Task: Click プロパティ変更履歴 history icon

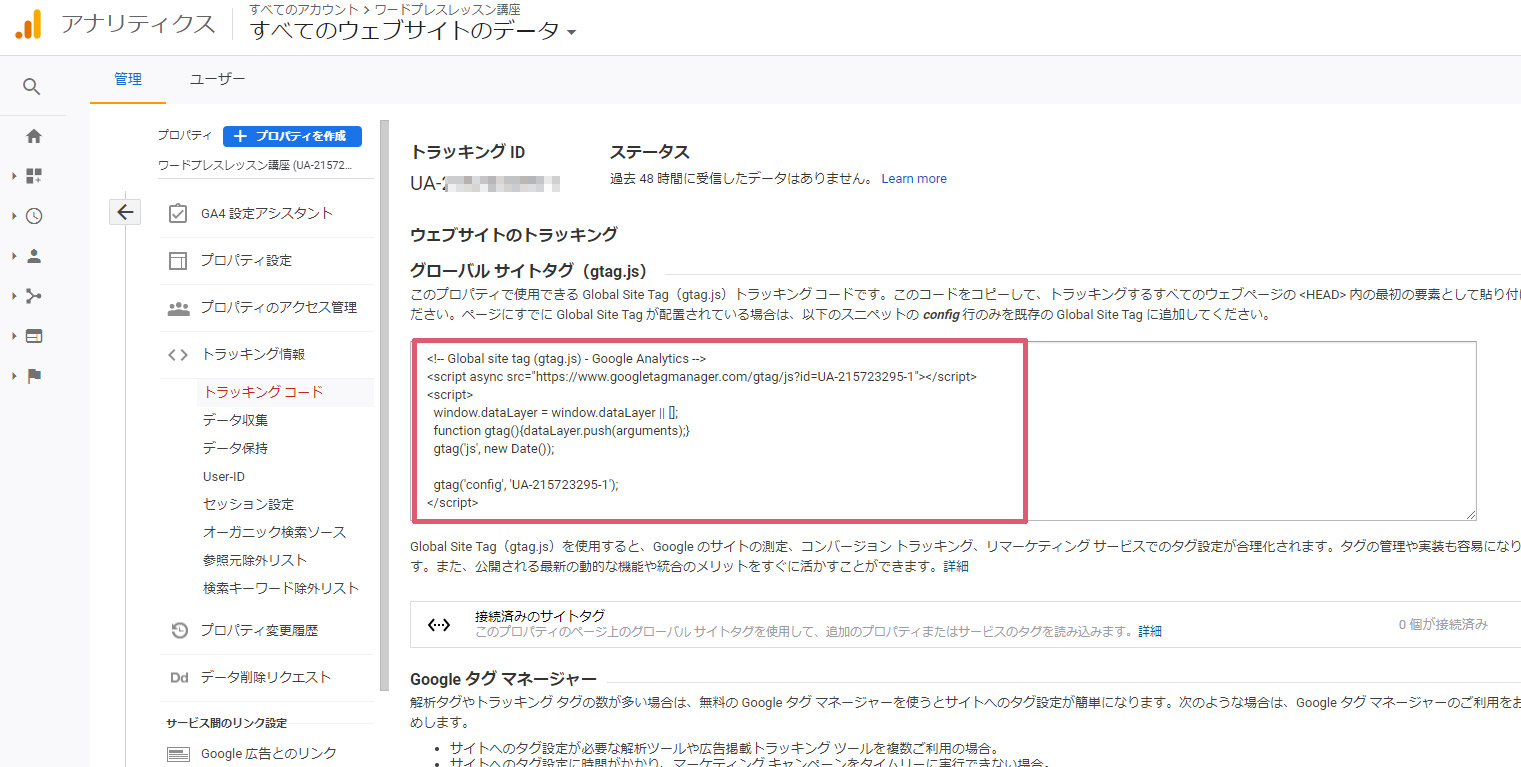Action: pyautogui.click(x=180, y=631)
